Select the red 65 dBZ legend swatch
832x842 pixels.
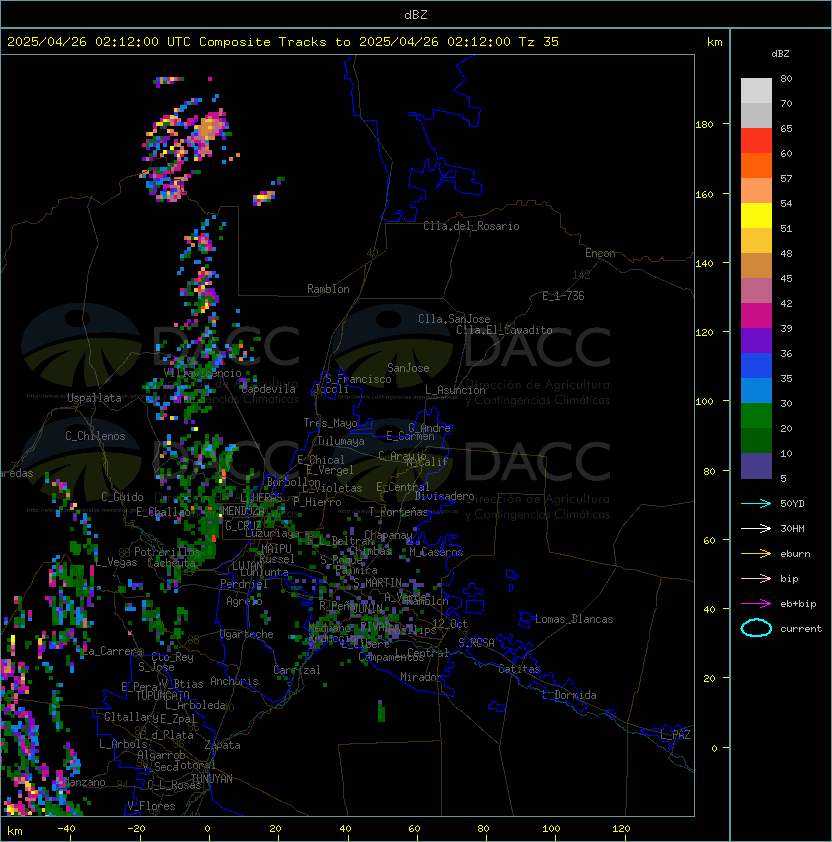point(756,140)
